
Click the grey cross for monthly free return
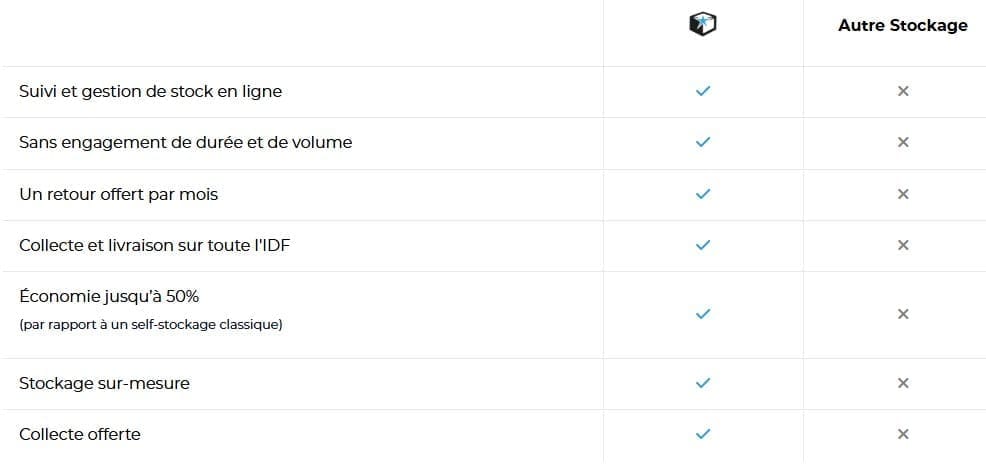(903, 194)
